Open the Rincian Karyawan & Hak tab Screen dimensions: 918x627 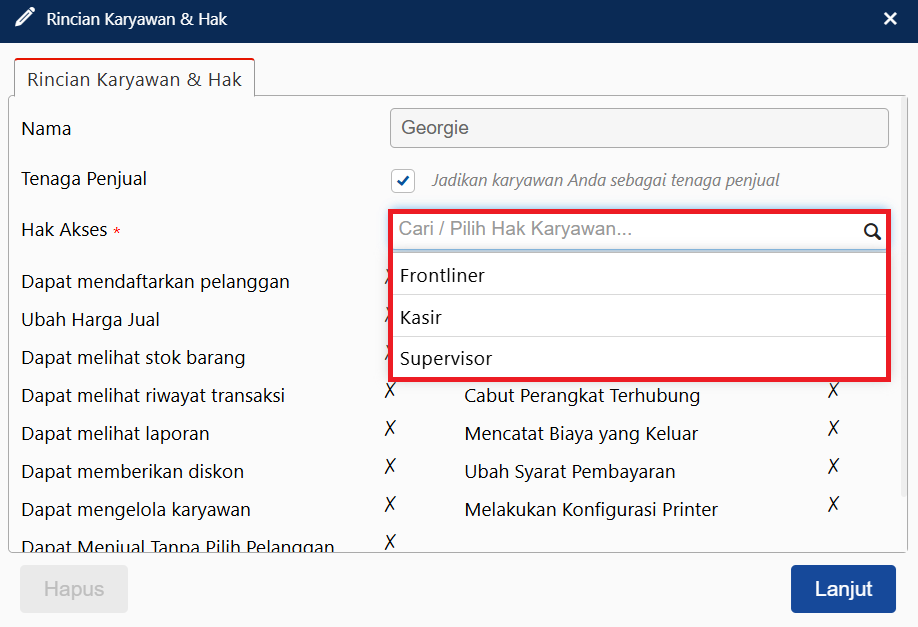pos(134,79)
